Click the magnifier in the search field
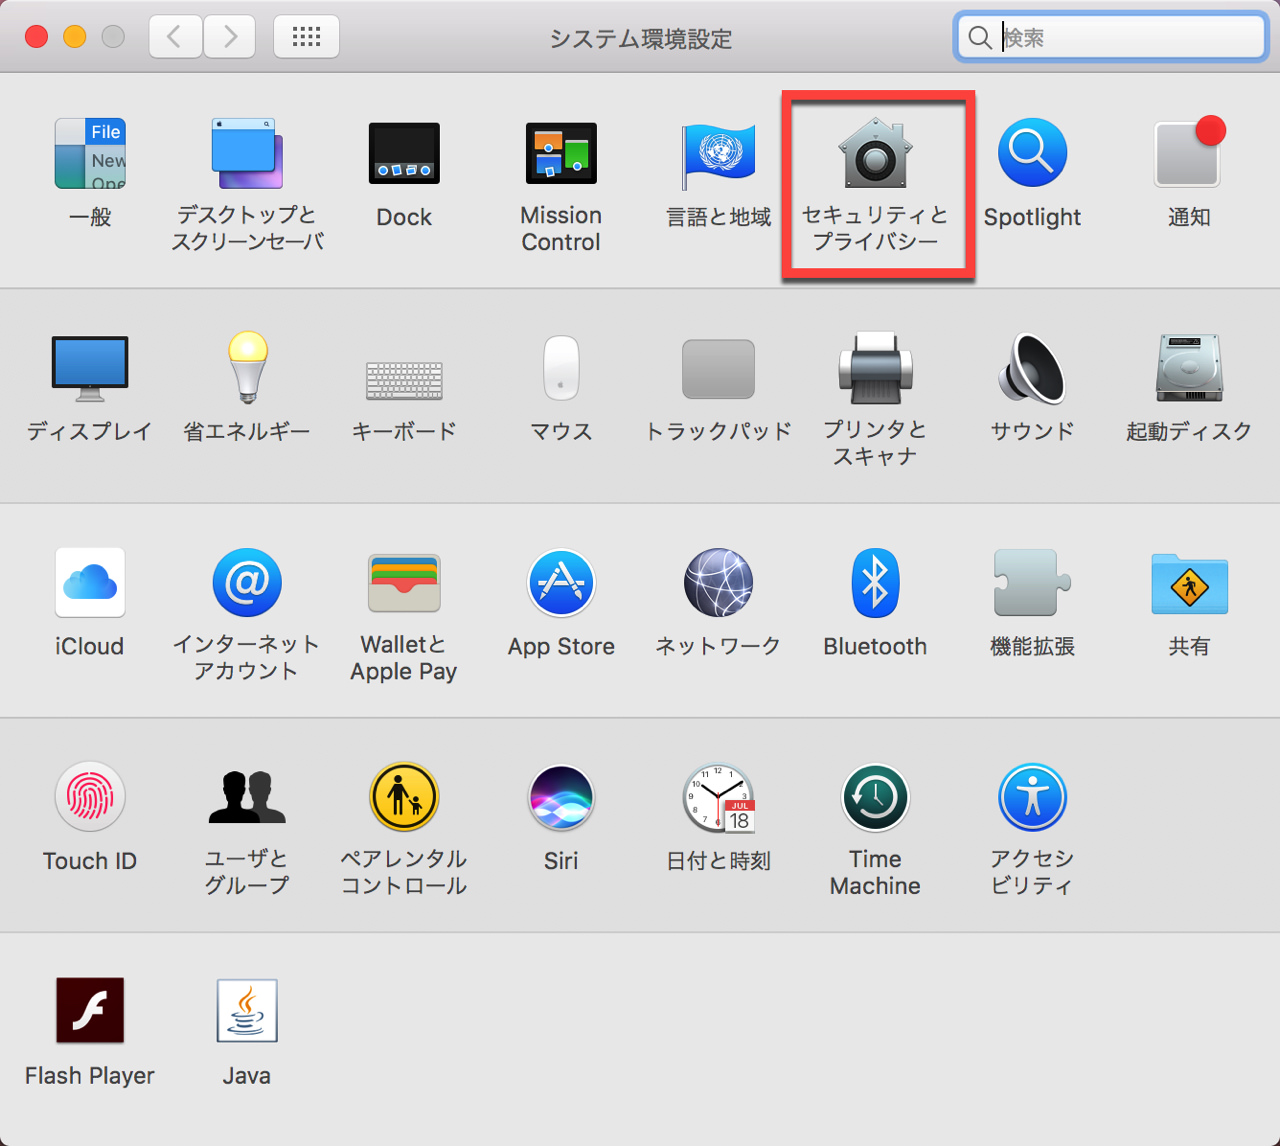Image resolution: width=1280 pixels, height=1146 pixels. coord(980,38)
